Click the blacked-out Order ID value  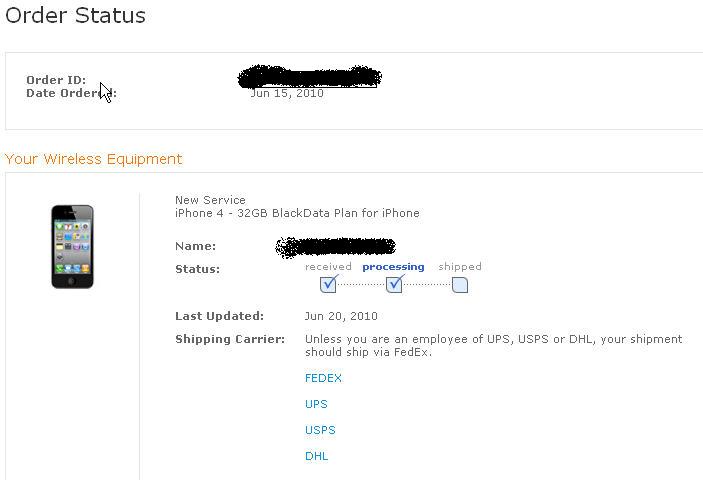(x=310, y=77)
